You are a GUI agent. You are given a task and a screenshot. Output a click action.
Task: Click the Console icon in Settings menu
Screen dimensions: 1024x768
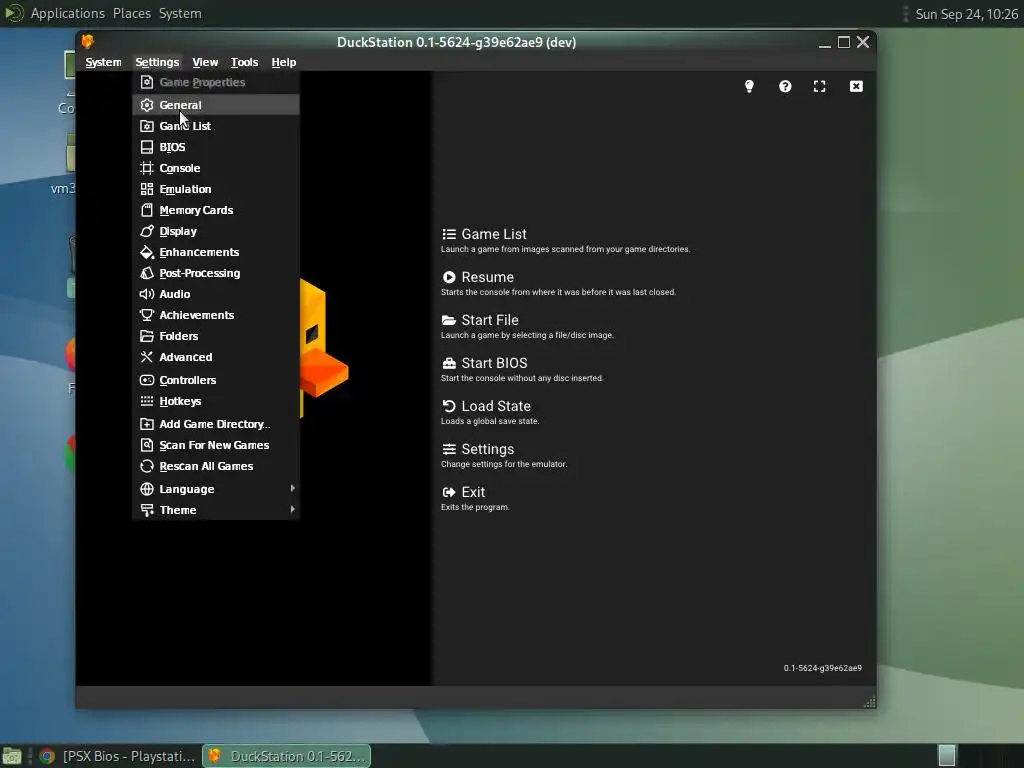tap(147, 168)
